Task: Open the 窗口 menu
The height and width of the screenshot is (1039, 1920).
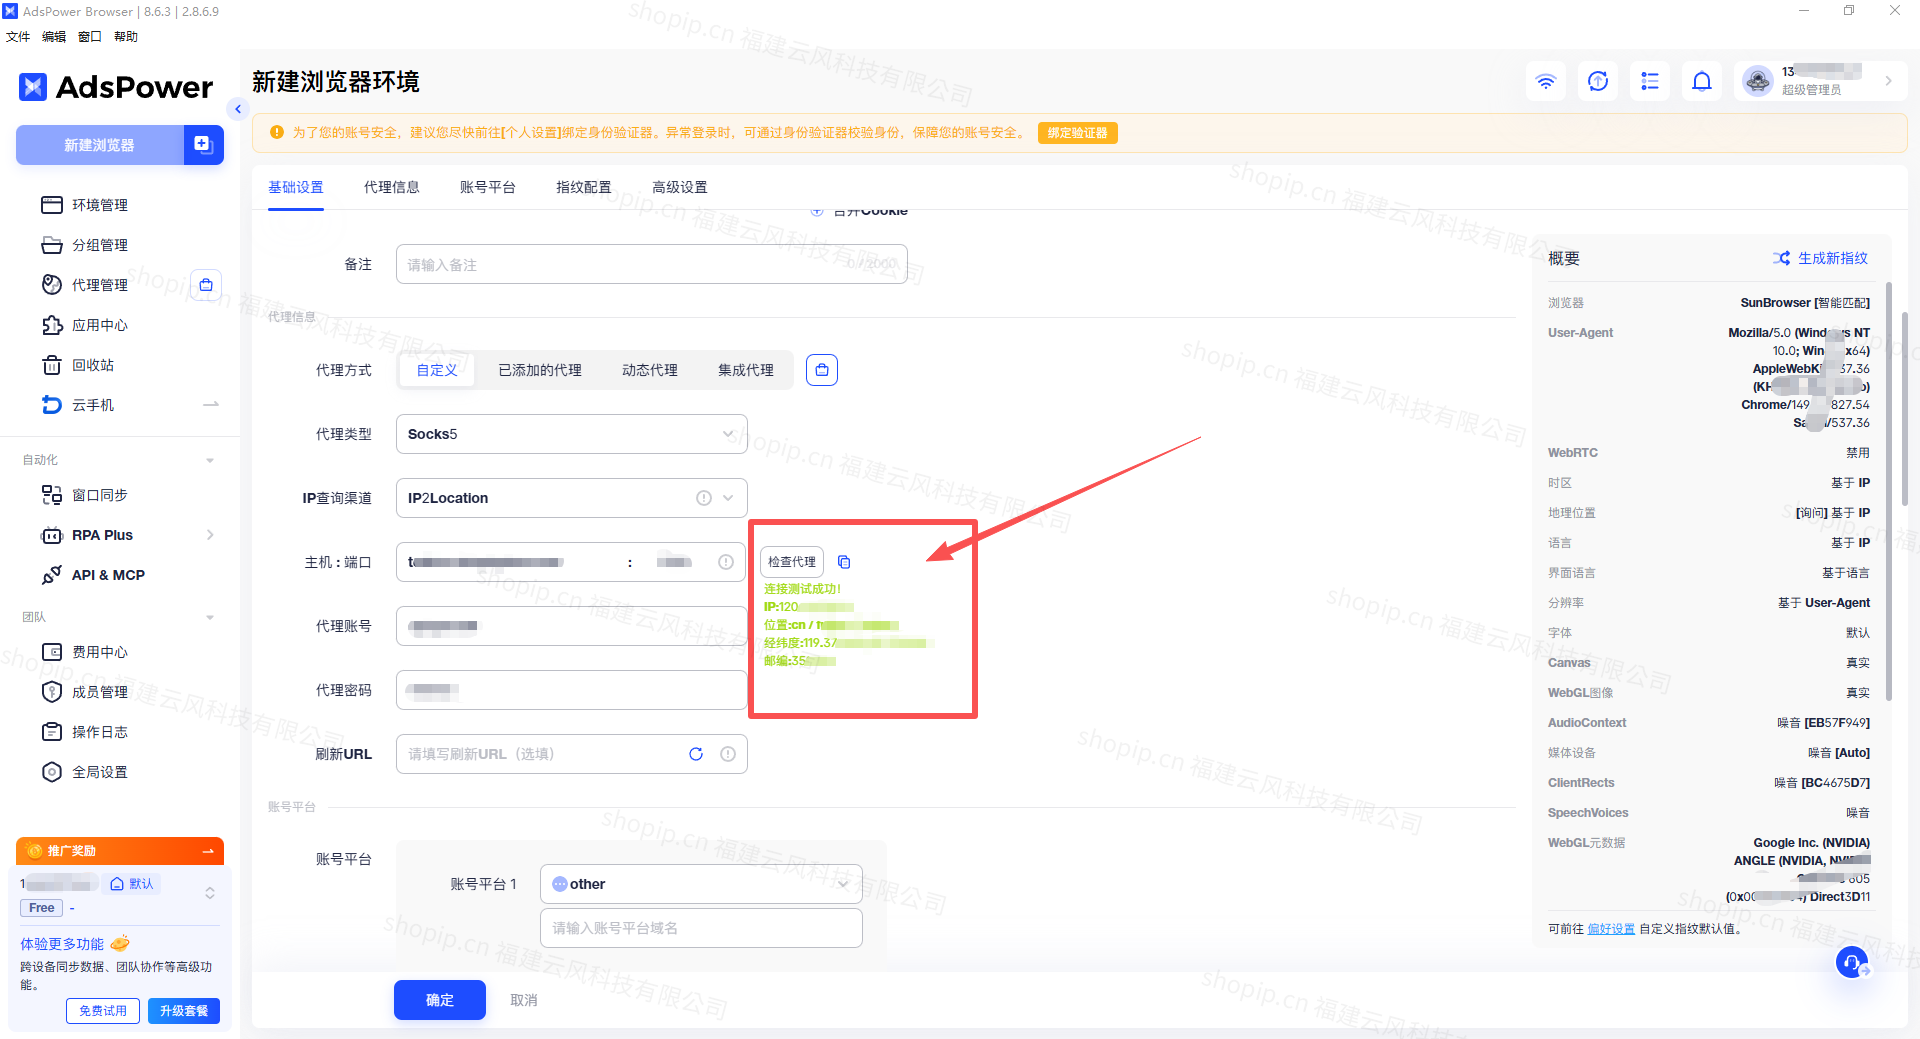Action: pos(90,37)
